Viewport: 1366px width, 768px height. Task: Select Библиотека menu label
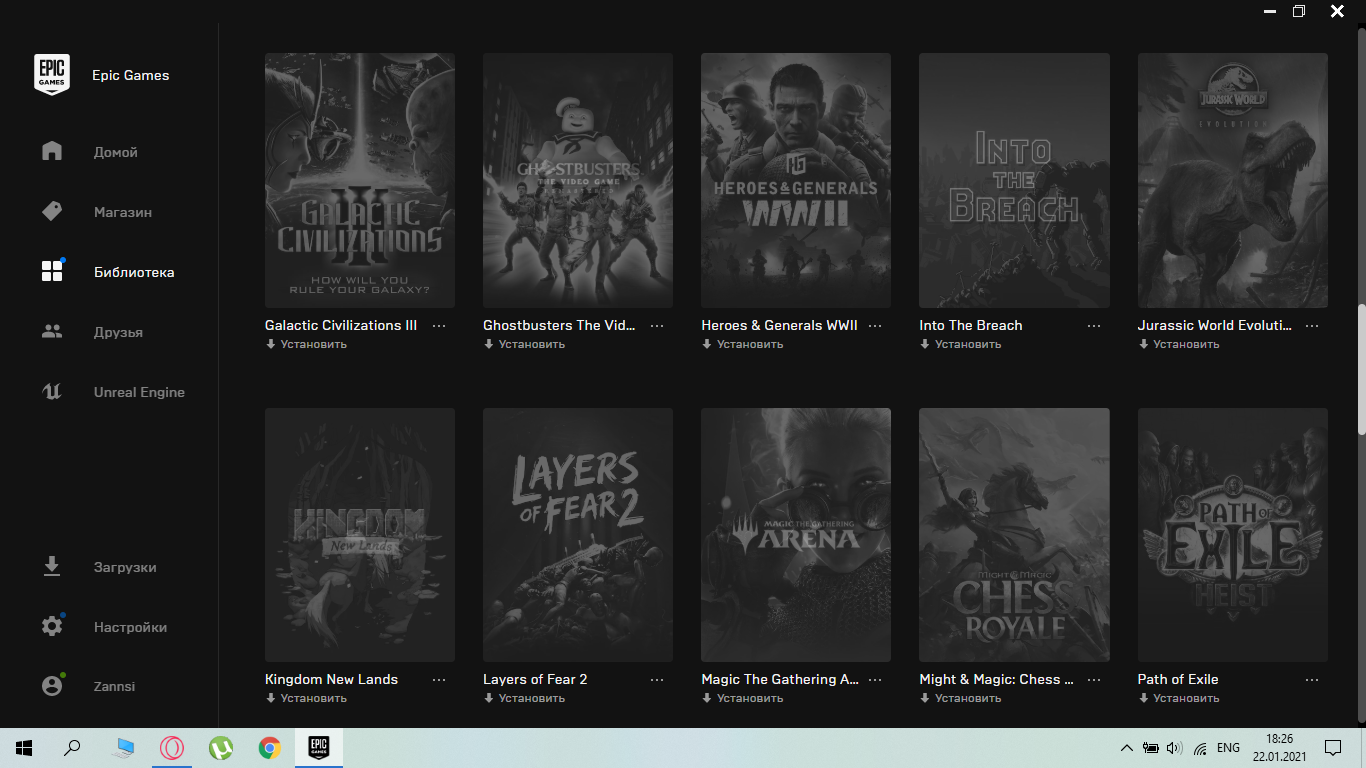[x=134, y=272]
